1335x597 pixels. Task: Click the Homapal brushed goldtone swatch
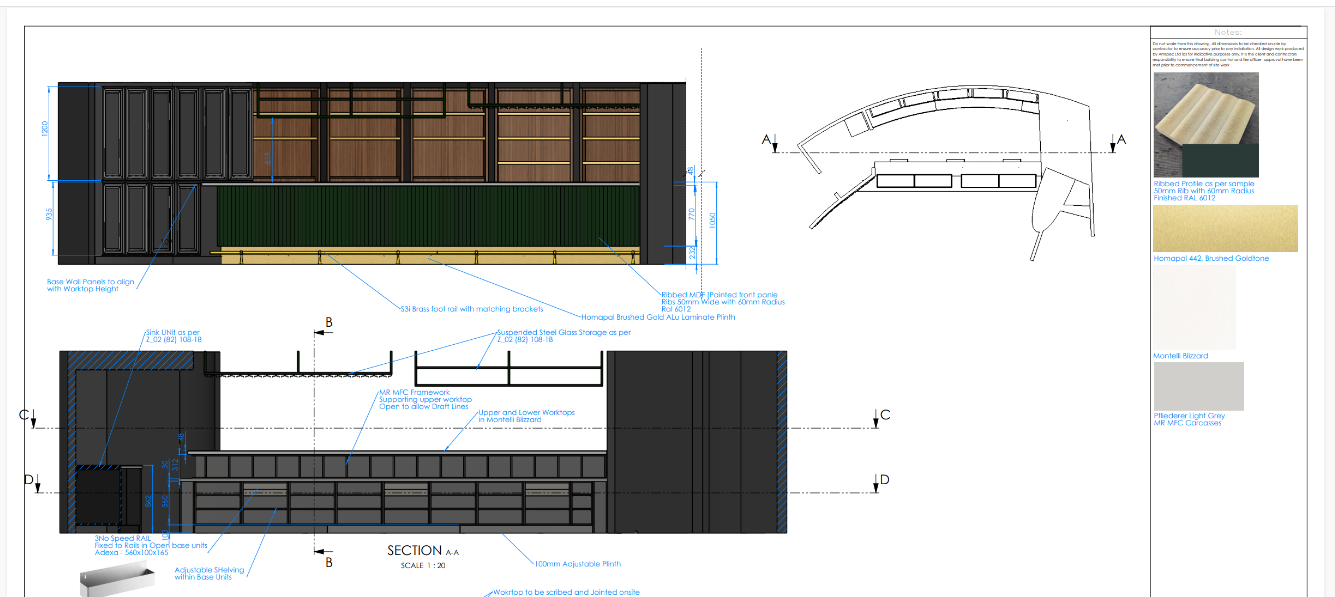pyautogui.click(x=1225, y=228)
